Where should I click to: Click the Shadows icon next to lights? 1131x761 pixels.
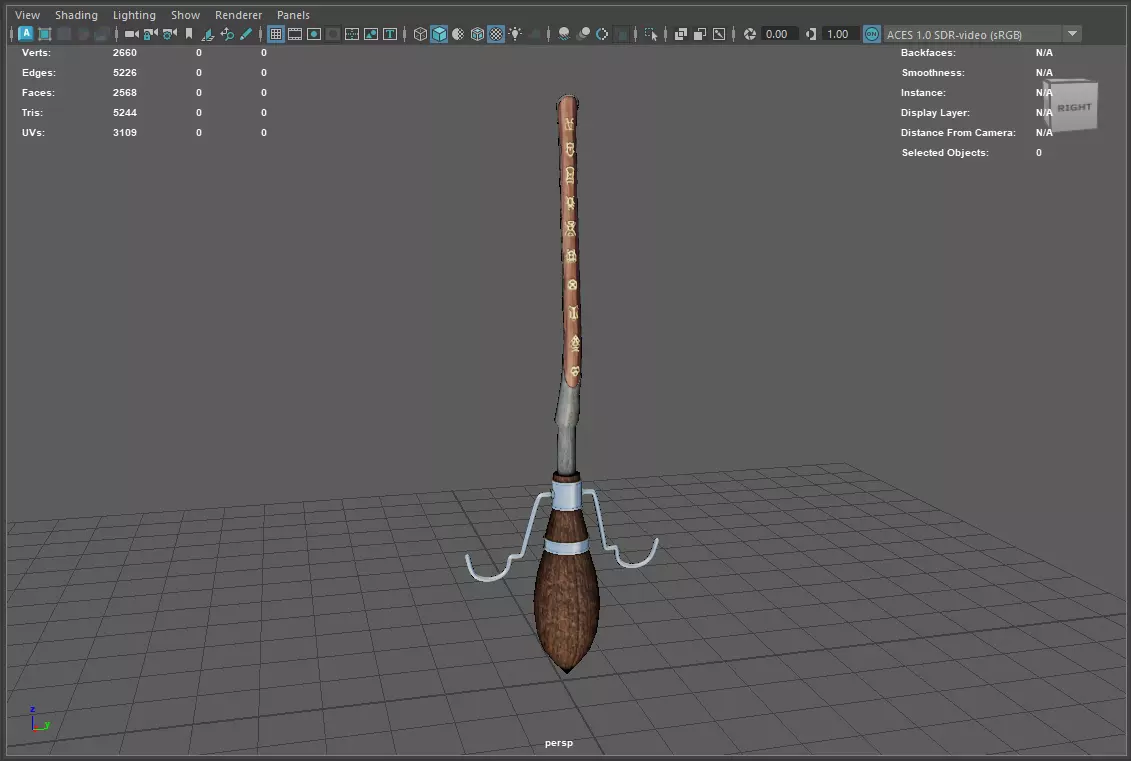click(534, 34)
